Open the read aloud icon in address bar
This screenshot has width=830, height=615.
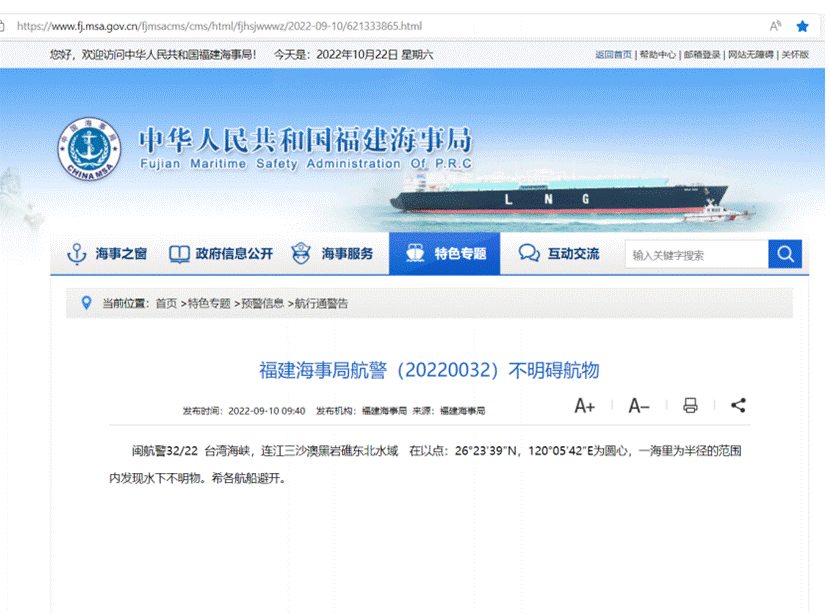[x=775, y=26]
